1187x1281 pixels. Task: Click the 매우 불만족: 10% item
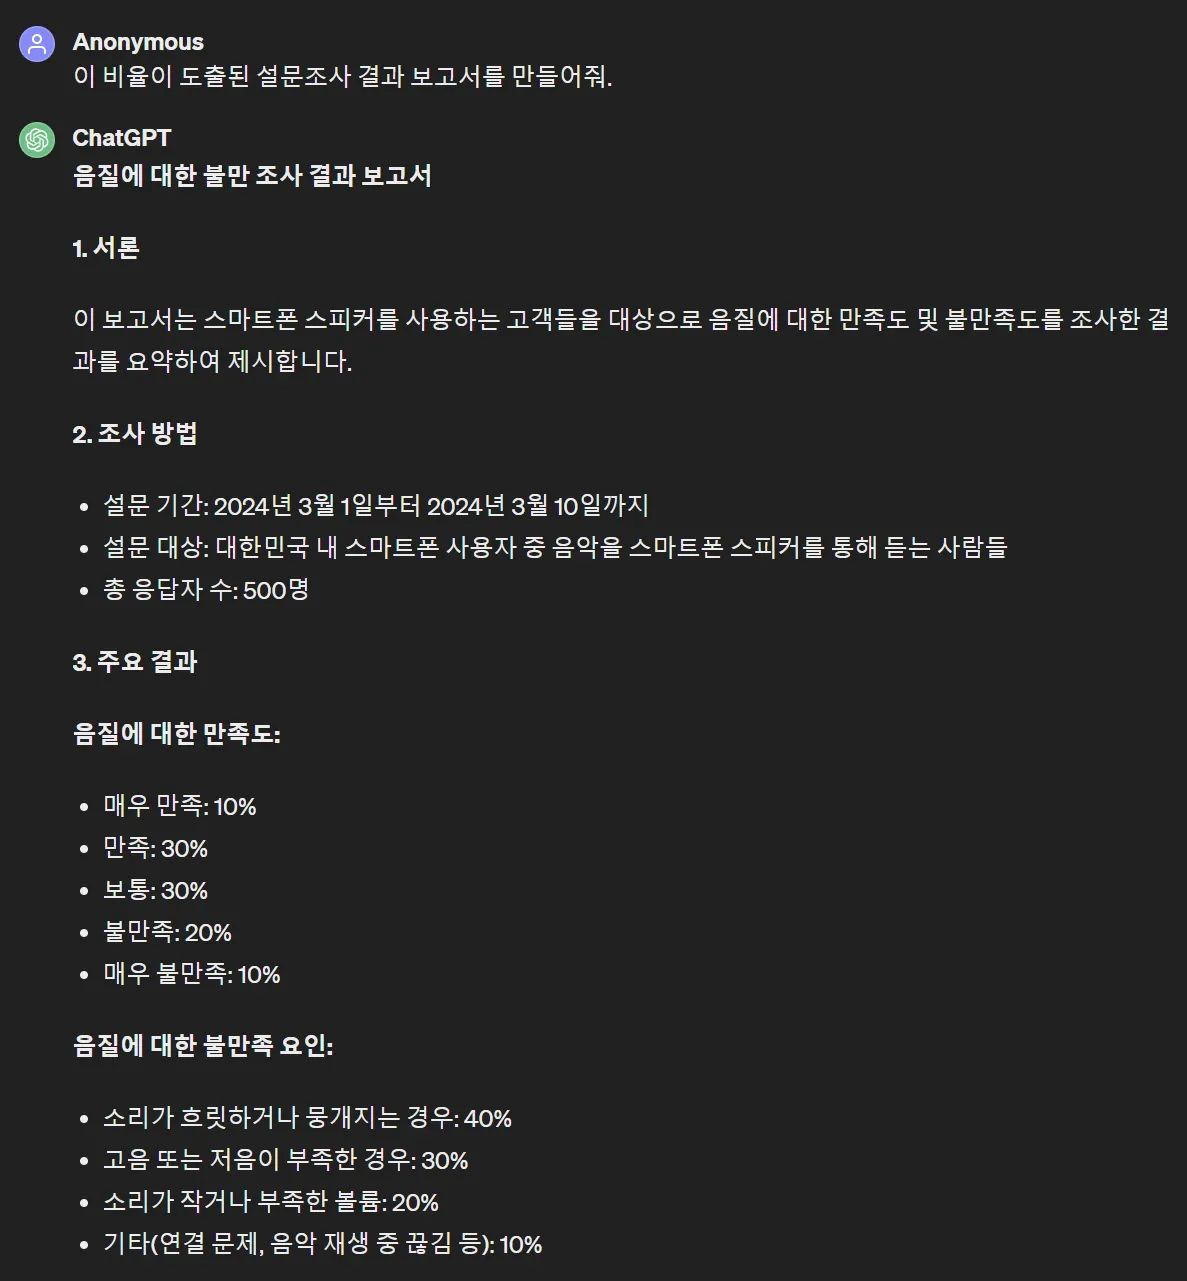(x=192, y=974)
